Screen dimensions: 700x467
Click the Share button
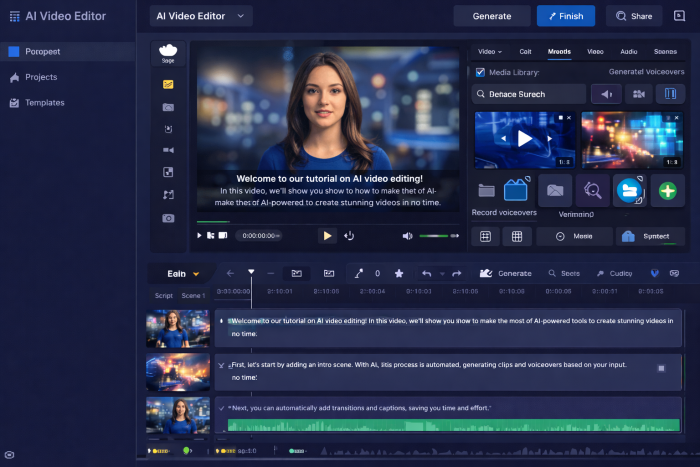pos(634,16)
